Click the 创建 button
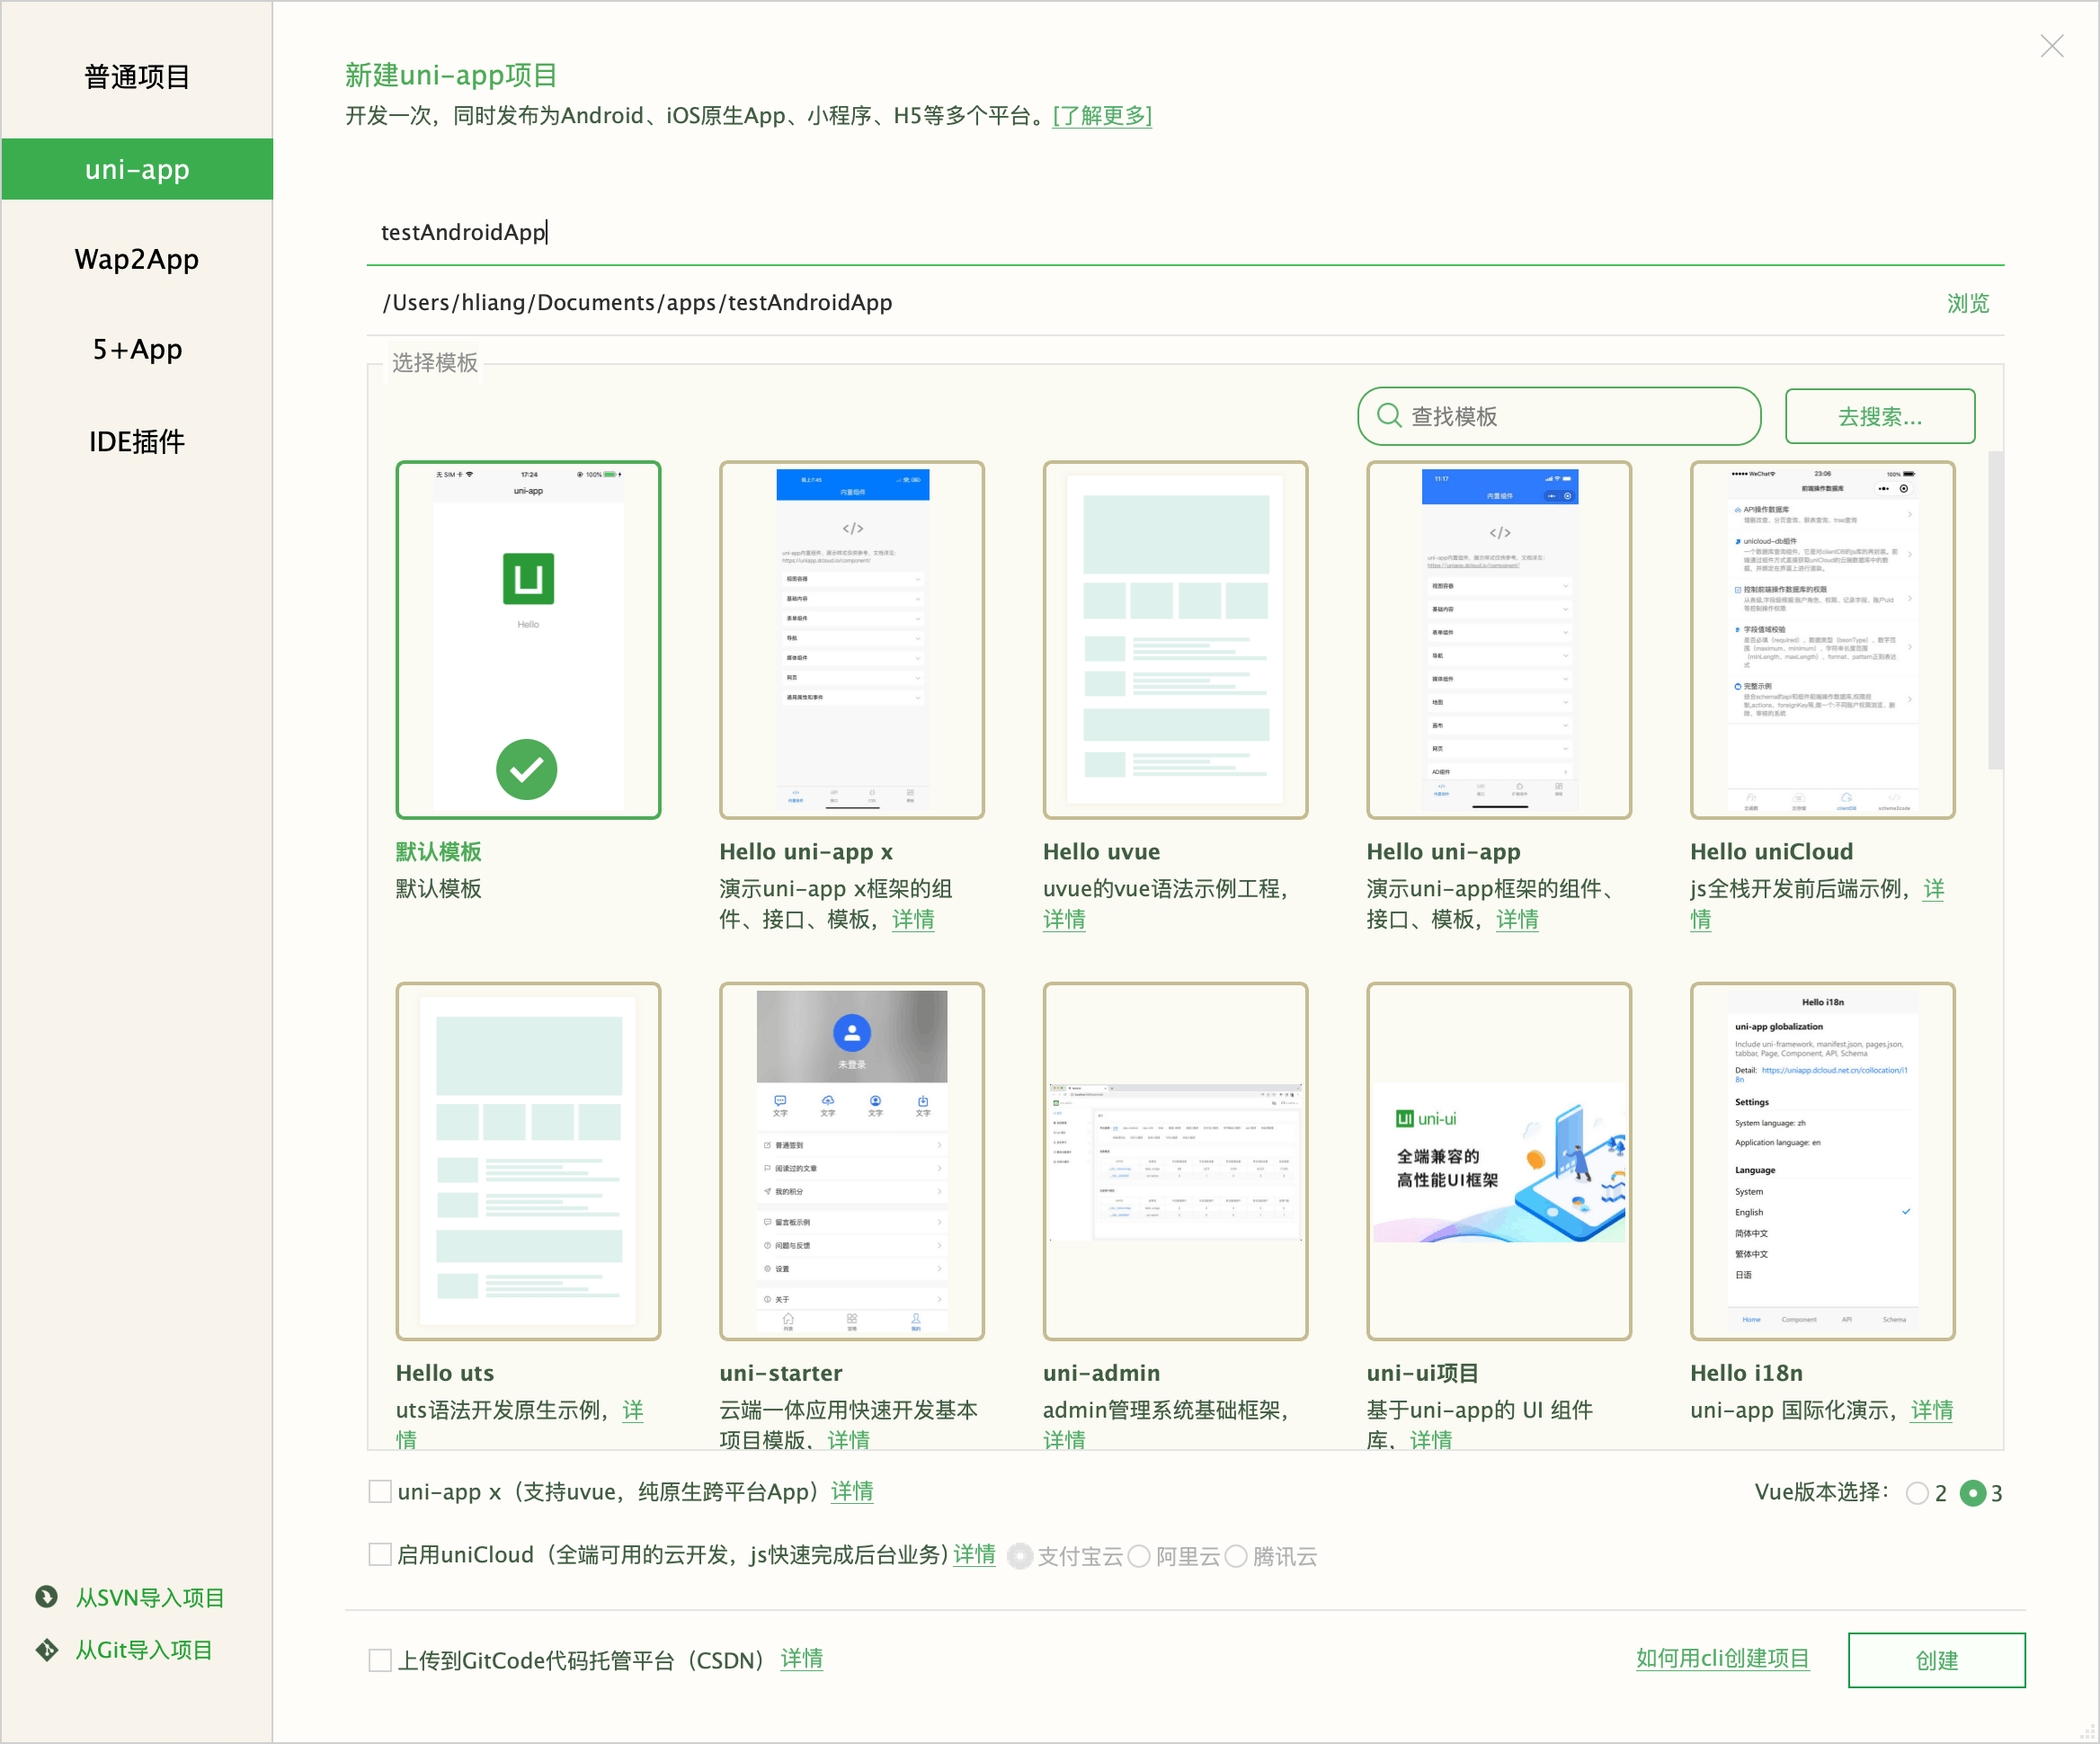This screenshot has height=1744, width=2100. tap(1936, 1660)
